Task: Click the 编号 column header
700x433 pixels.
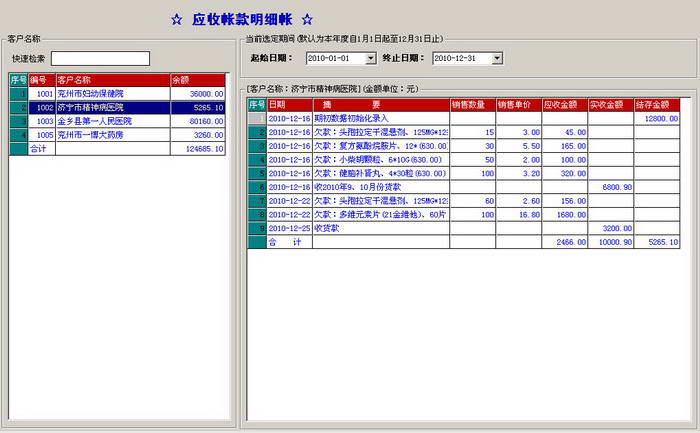Action: 42,80
